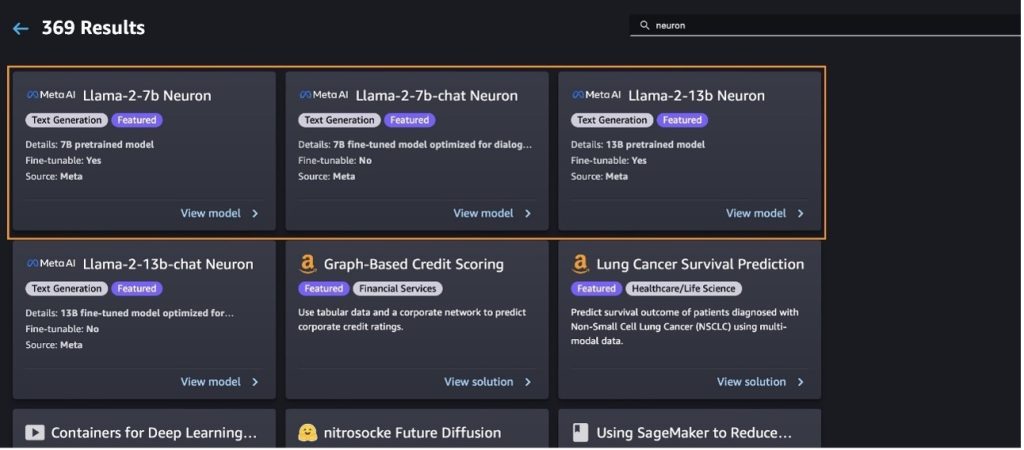Click the 369 Results heading
Image resolution: width=1024 pixels, height=450 pixels.
point(93,28)
